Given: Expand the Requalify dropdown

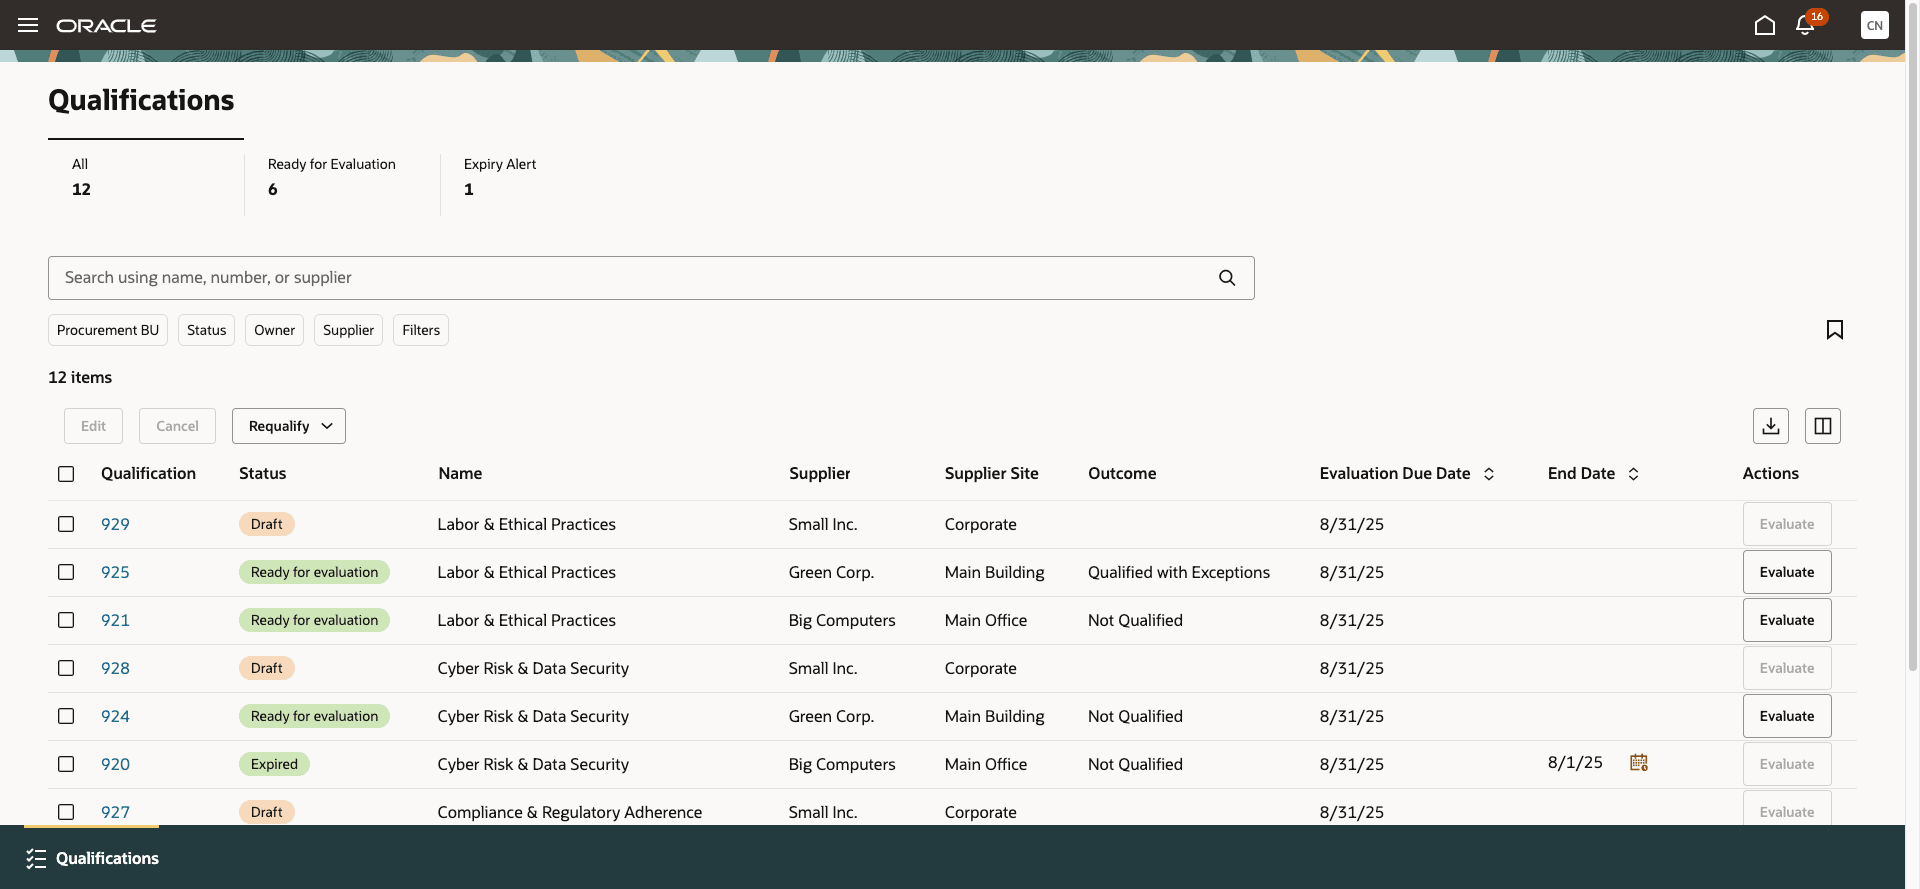Looking at the screenshot, I should (x=289, y=426).
